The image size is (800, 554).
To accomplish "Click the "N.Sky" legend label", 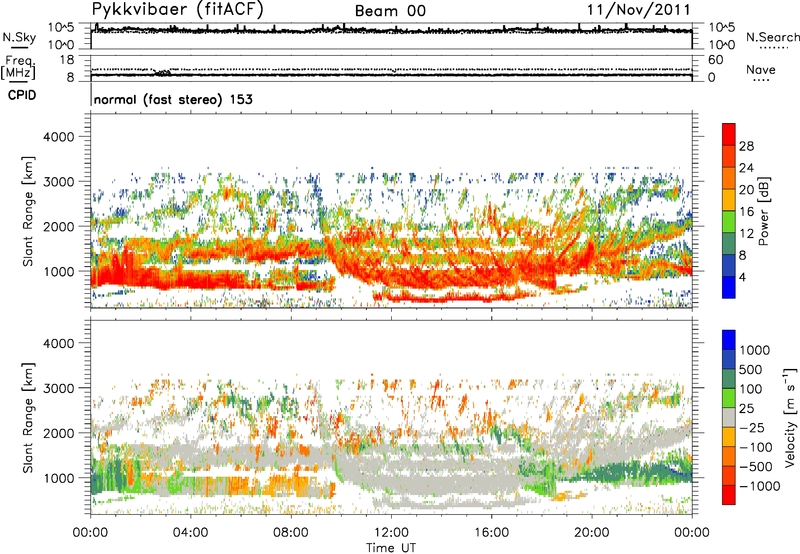I will tap(19, 37).
